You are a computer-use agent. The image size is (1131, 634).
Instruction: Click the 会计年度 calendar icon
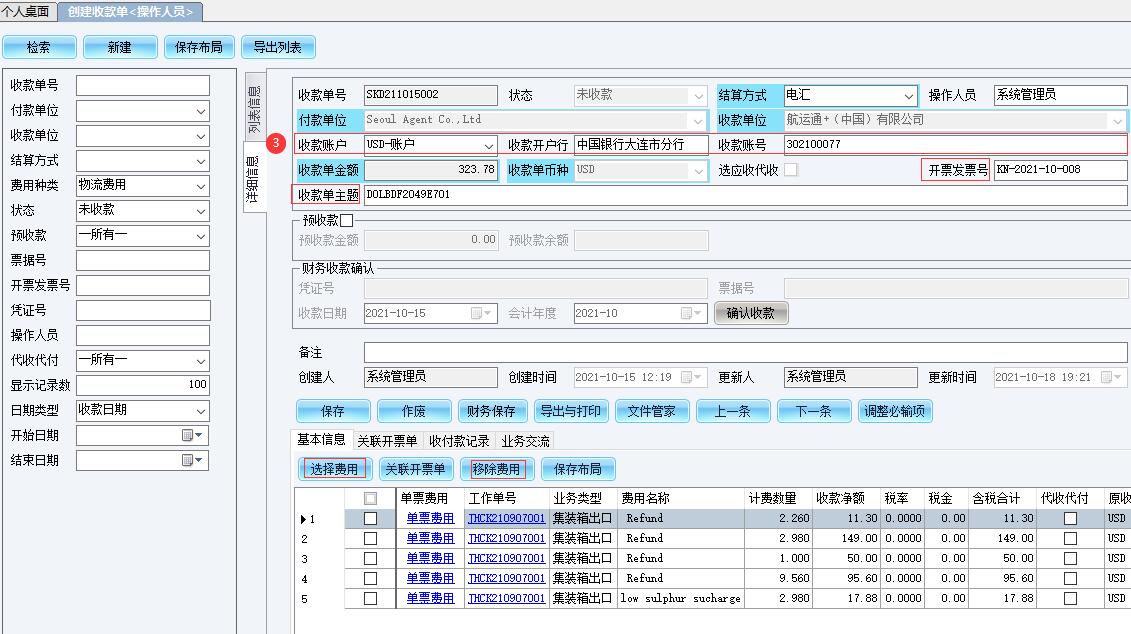687,314
